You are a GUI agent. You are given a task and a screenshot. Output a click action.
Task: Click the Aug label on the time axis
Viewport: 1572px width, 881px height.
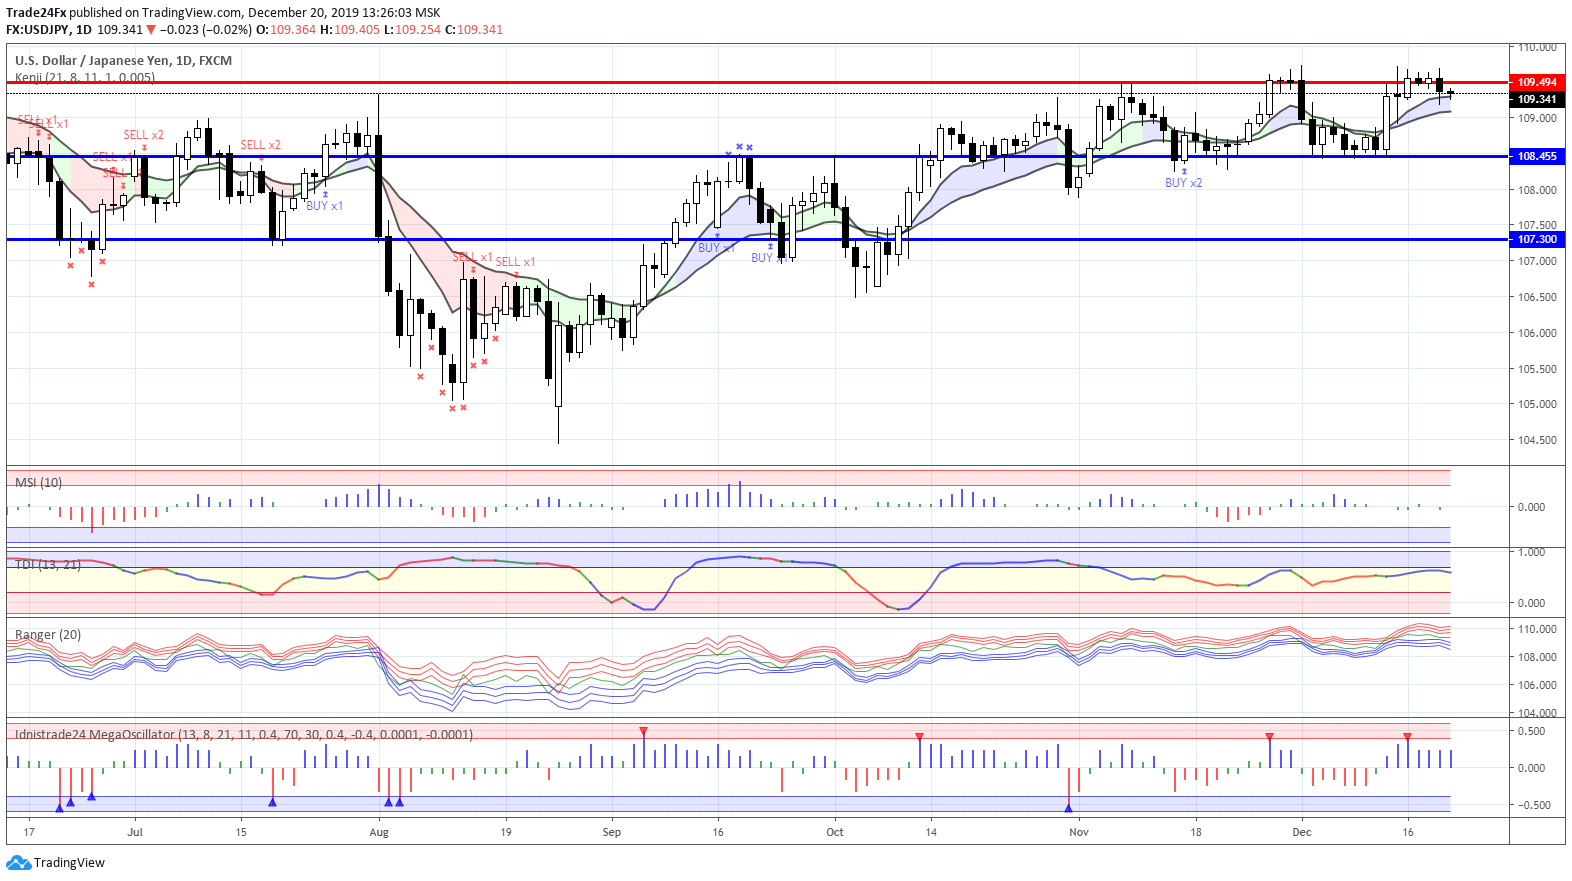[379, 832]
